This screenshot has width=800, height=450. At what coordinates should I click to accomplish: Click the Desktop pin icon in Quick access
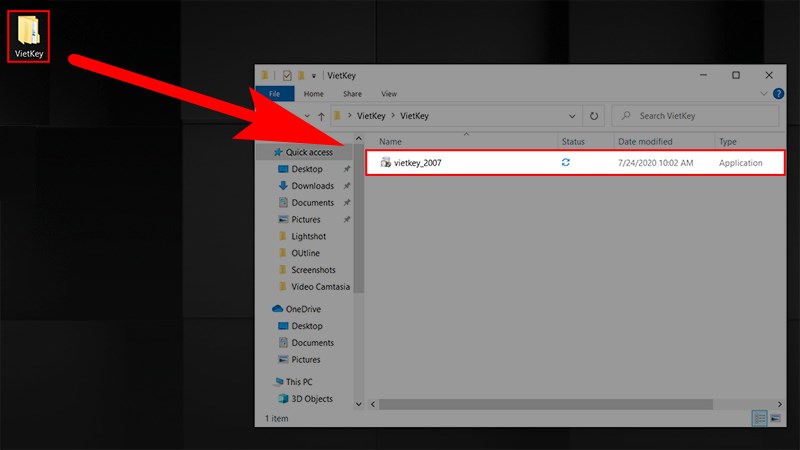(347, 169)
